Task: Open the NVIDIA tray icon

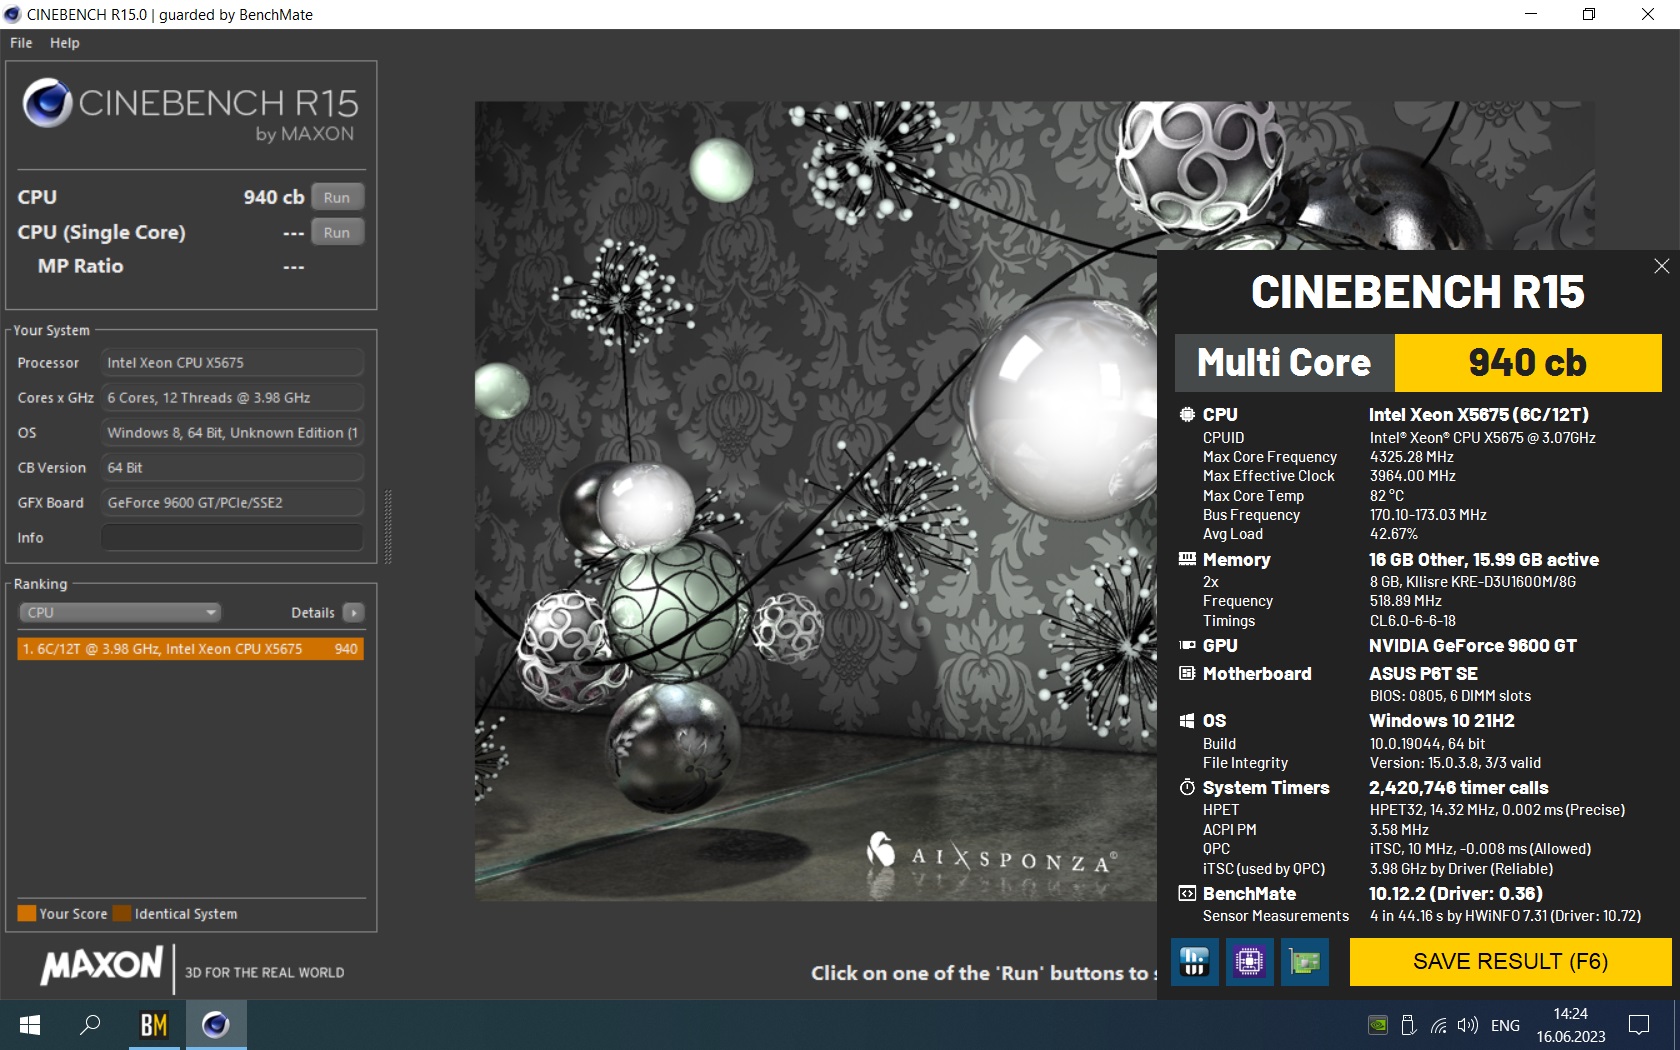Action: pyautogui.click(x=1378, y=1025)
